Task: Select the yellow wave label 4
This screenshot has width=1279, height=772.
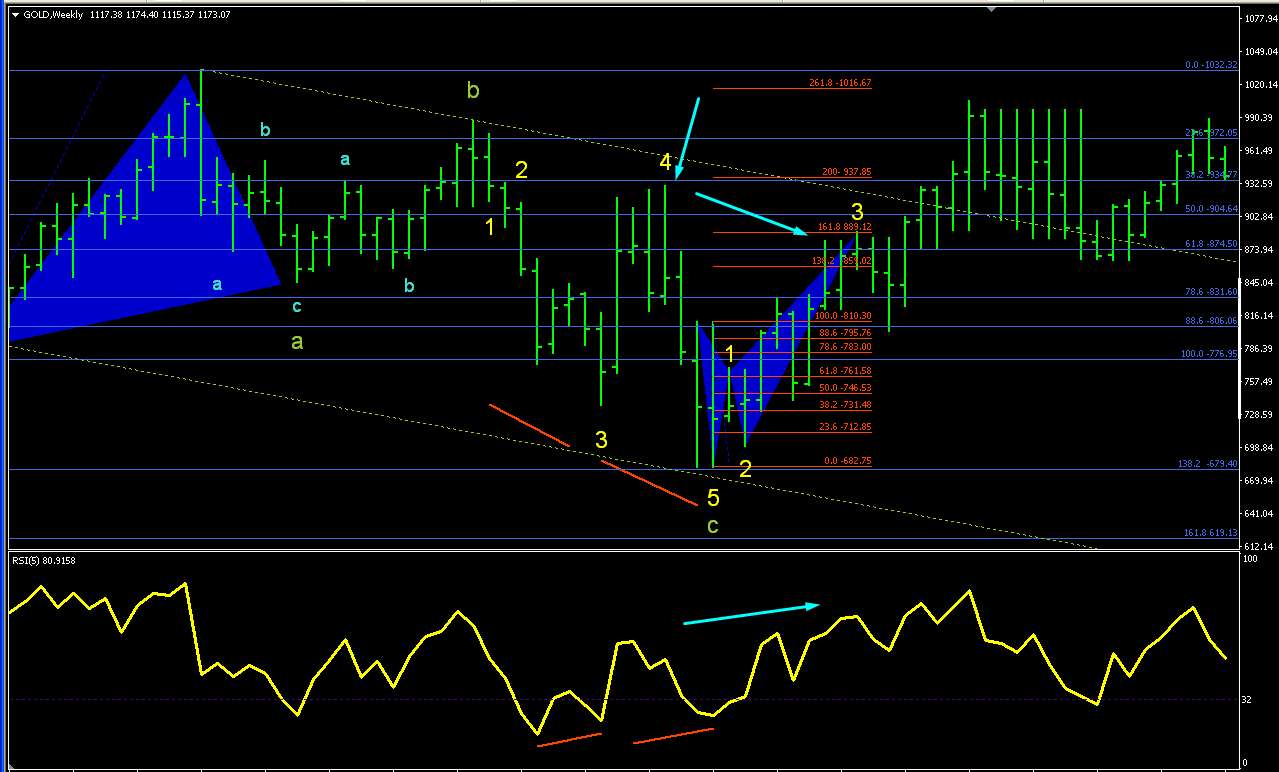Action: pyautogui.click(x=665, y=162)
